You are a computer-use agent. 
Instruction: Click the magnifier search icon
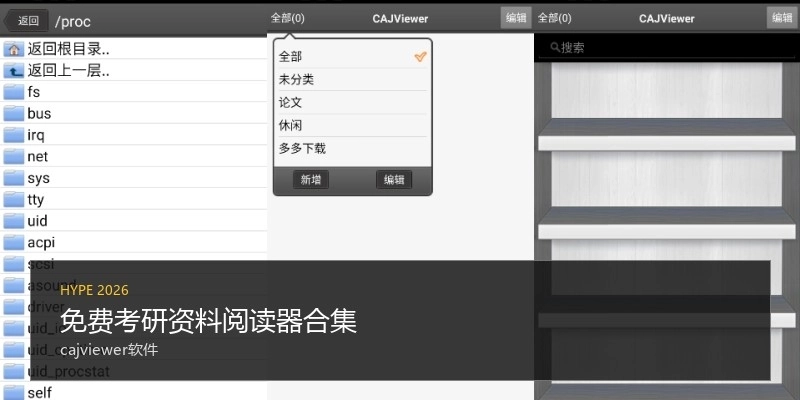click(555, 47)
